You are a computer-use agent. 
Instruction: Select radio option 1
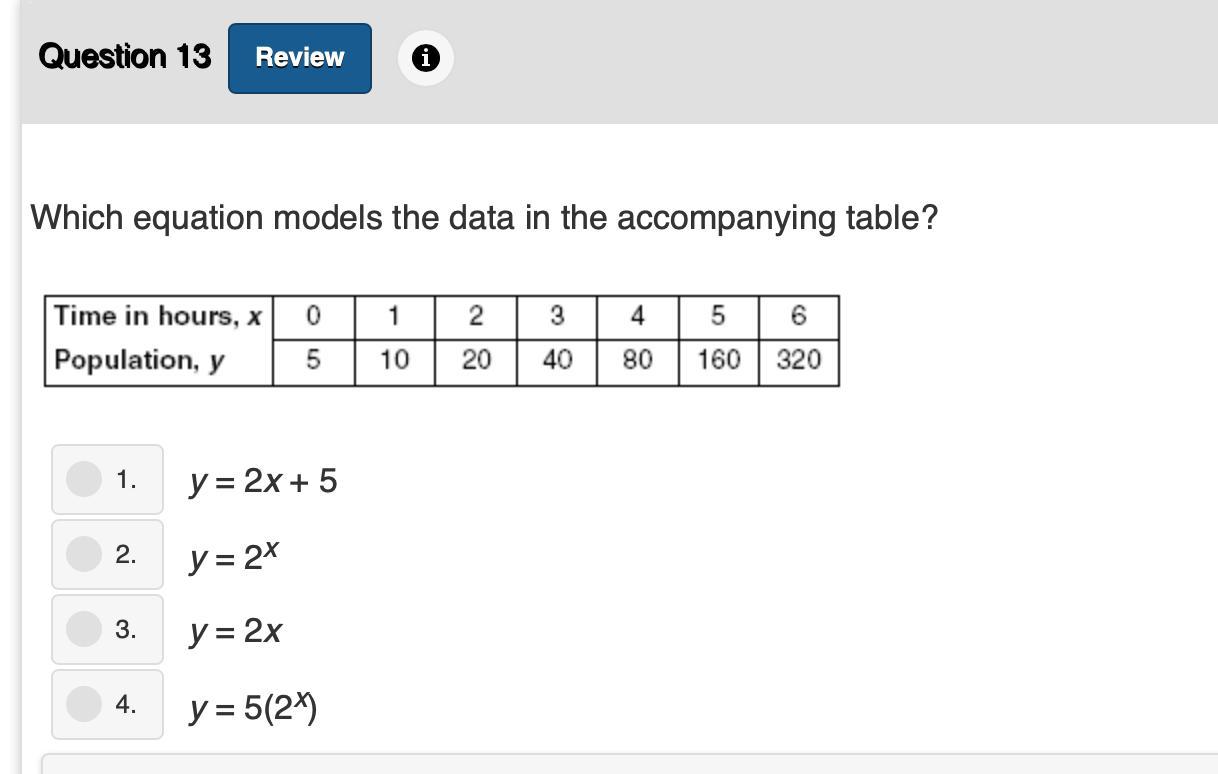coord(84,479)
